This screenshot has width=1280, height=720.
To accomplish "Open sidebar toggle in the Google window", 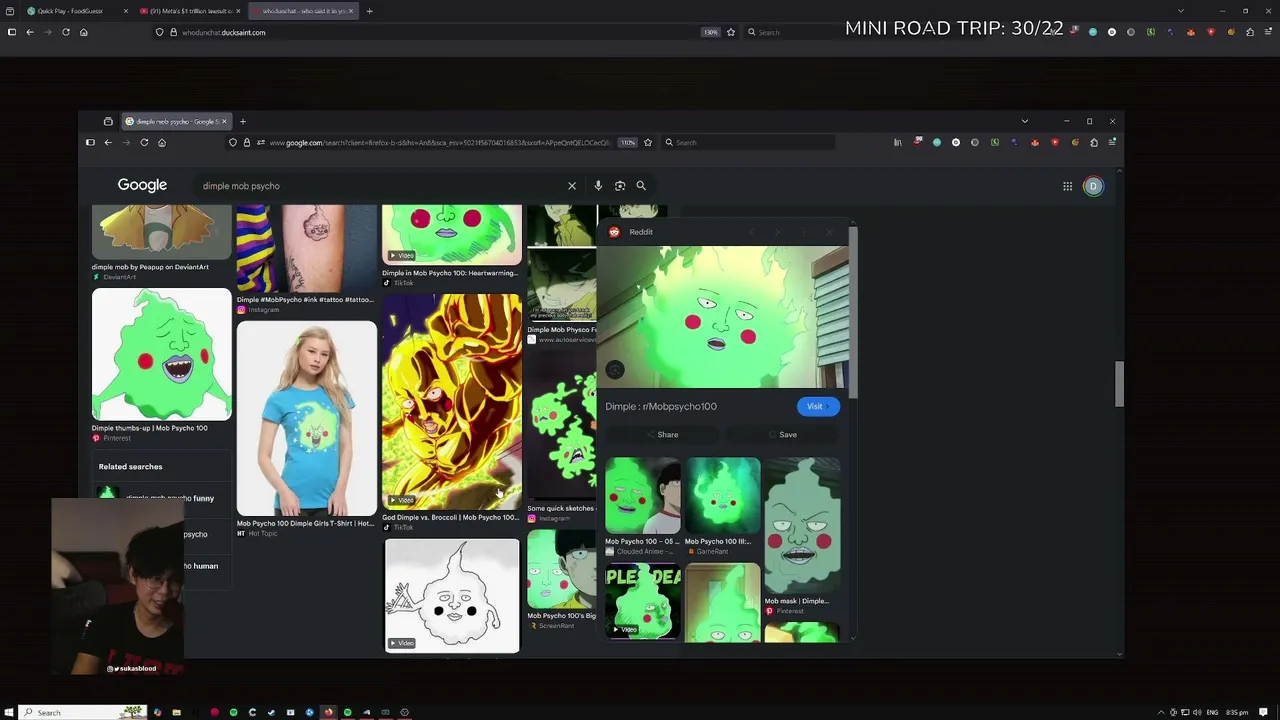I will [x=90, y=143].
